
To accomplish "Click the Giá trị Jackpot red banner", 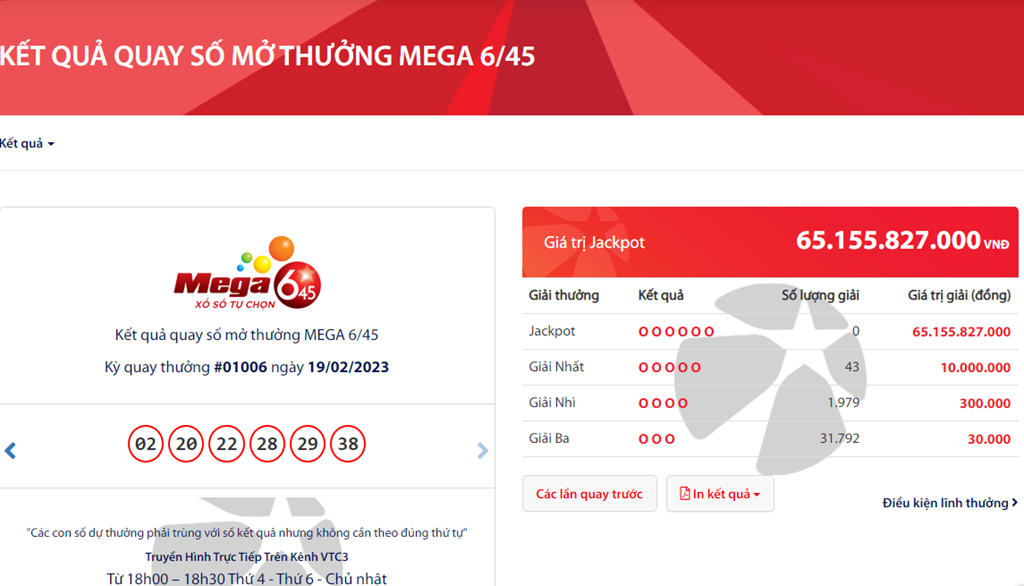I will pos(770,242).
